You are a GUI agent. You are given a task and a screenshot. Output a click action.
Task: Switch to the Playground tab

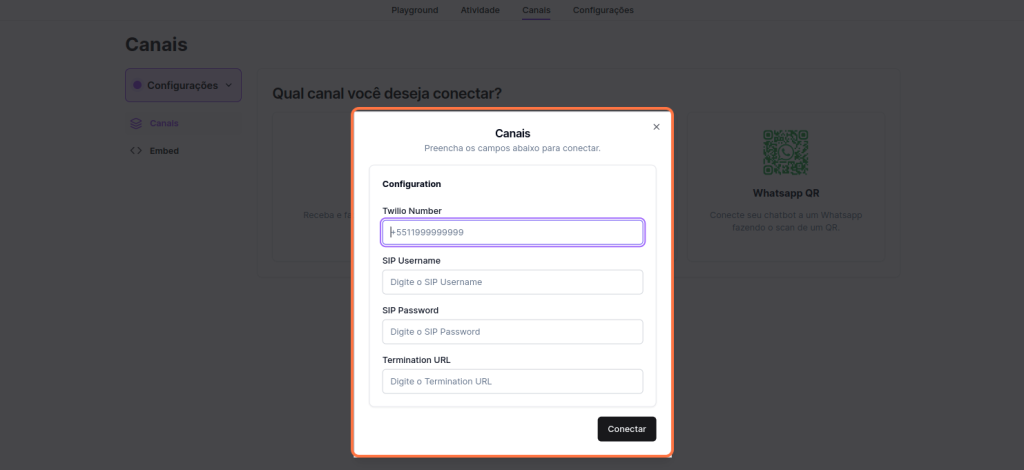pos(414,10)
